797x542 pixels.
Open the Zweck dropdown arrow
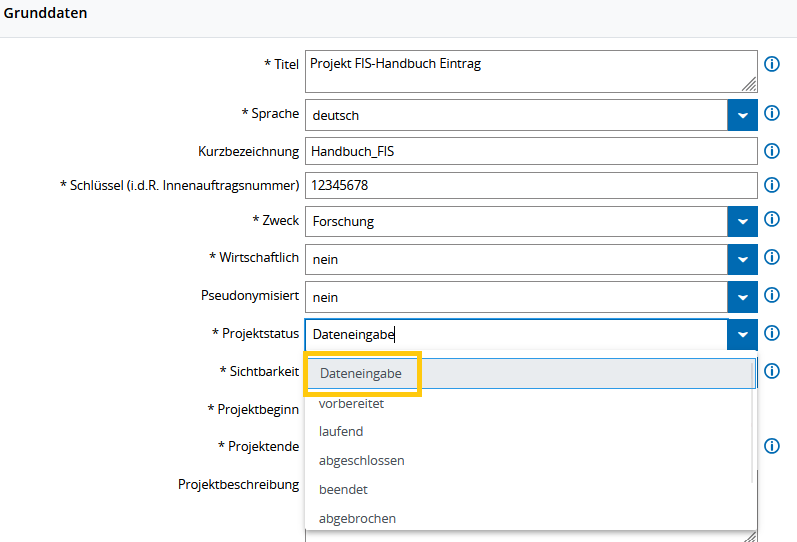(x=742, y=221)
